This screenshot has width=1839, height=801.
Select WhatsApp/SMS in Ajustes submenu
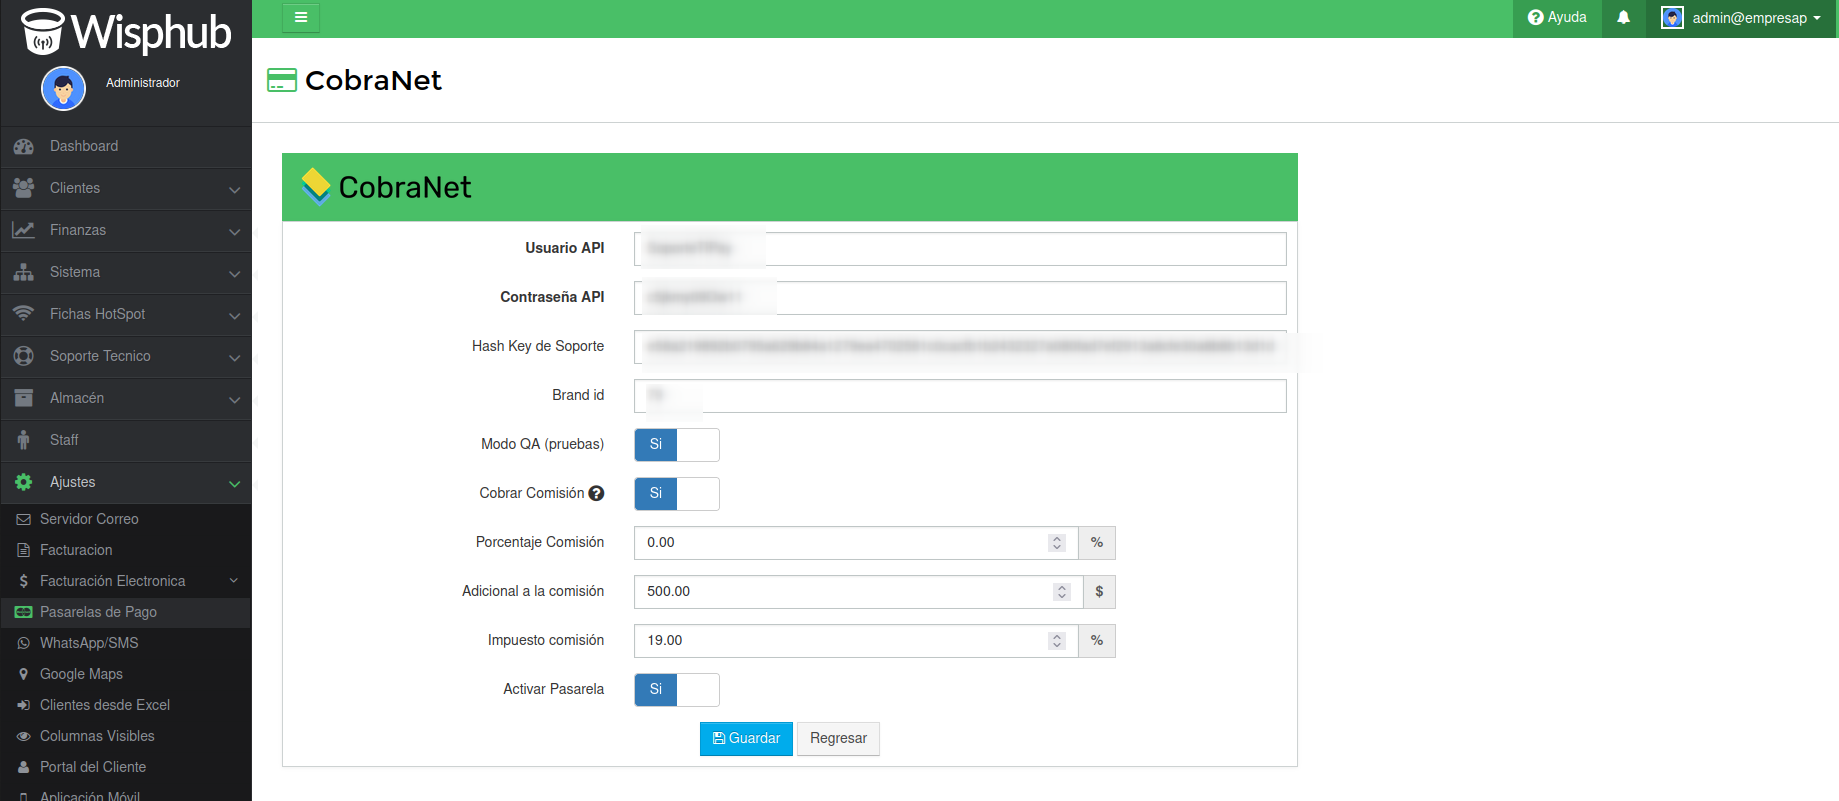click(x=89, y=643)
